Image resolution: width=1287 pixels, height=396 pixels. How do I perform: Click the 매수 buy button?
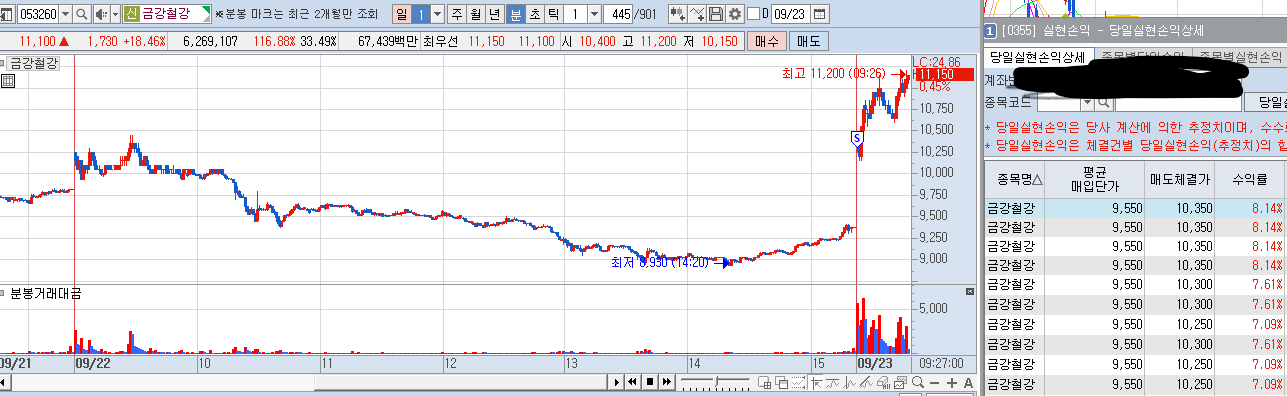tap(767, 41)
